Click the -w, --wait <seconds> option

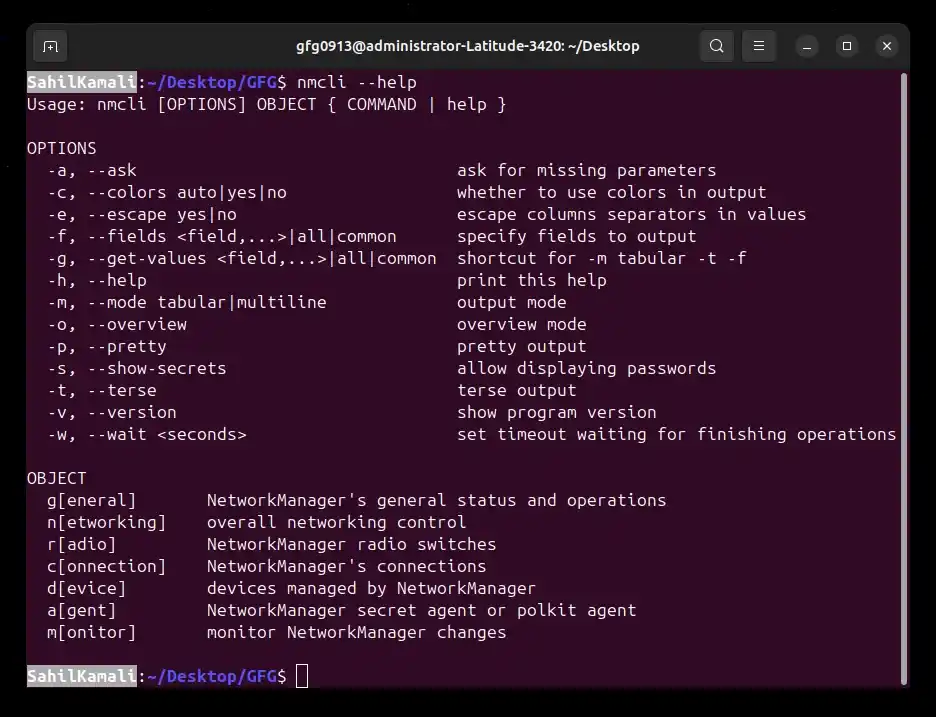pos(147,435)
